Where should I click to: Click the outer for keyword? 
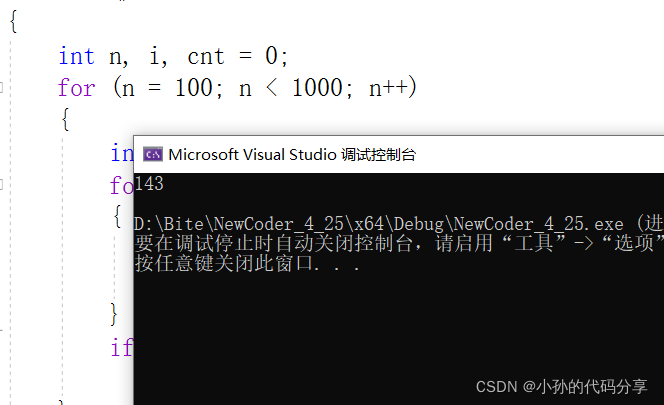pos(76,88)
